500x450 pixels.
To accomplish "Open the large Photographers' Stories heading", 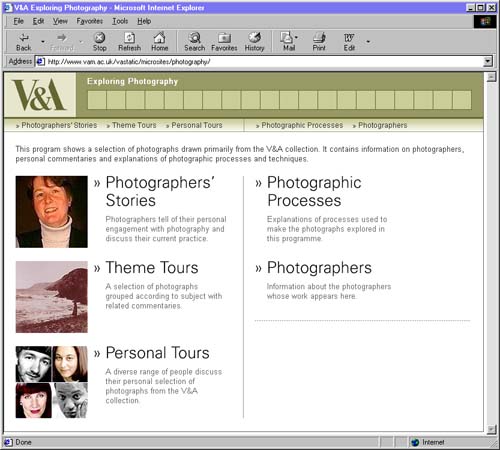I will pos(160,191).
